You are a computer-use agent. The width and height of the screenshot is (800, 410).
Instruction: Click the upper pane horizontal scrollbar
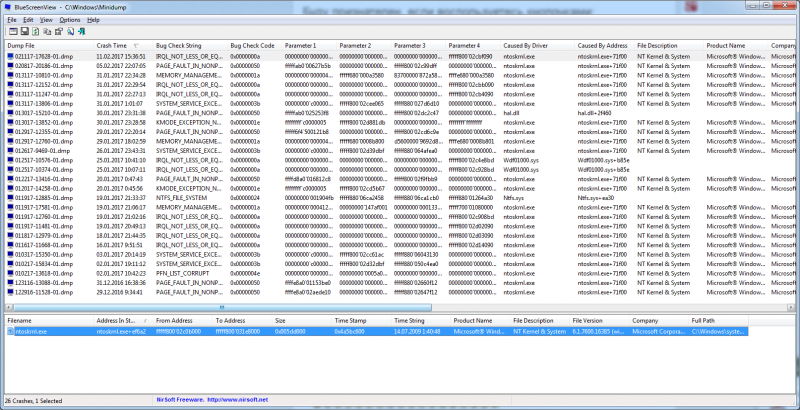tap(400, 309)
